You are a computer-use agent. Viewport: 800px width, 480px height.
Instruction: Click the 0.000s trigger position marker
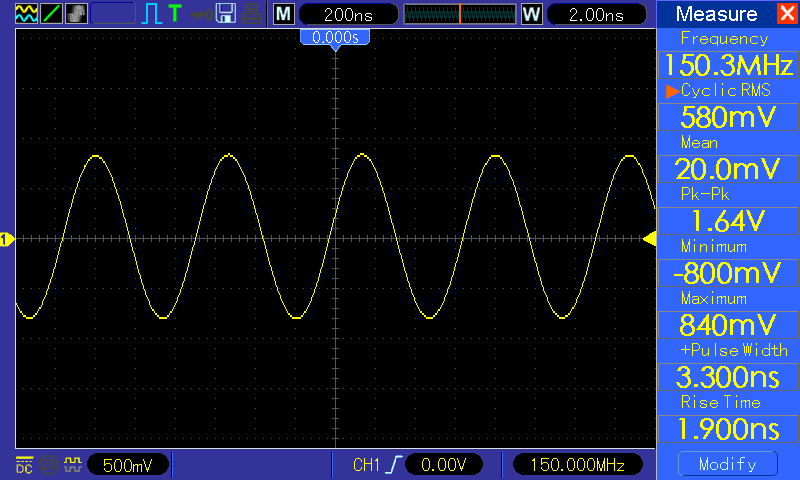(335, 39)
